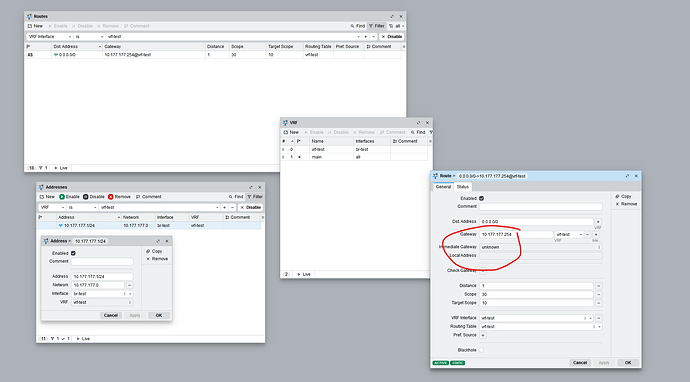The height and width of the screenshot is (382, 690).
Task: Click OK in the Route dialog
Action: (x=628, y=363)
